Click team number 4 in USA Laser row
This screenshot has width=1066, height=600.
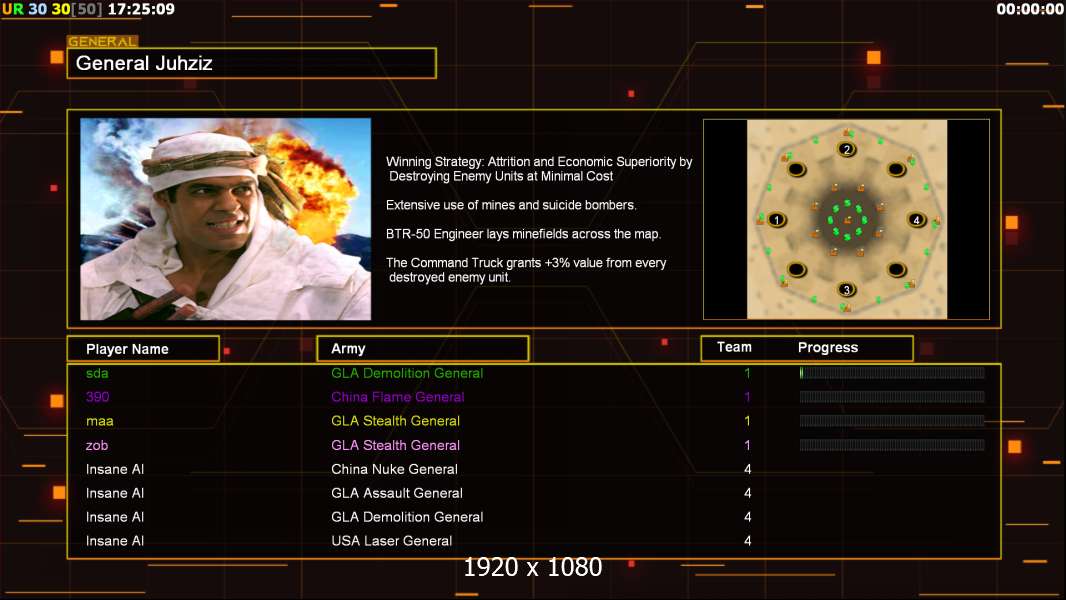point(748,541)
